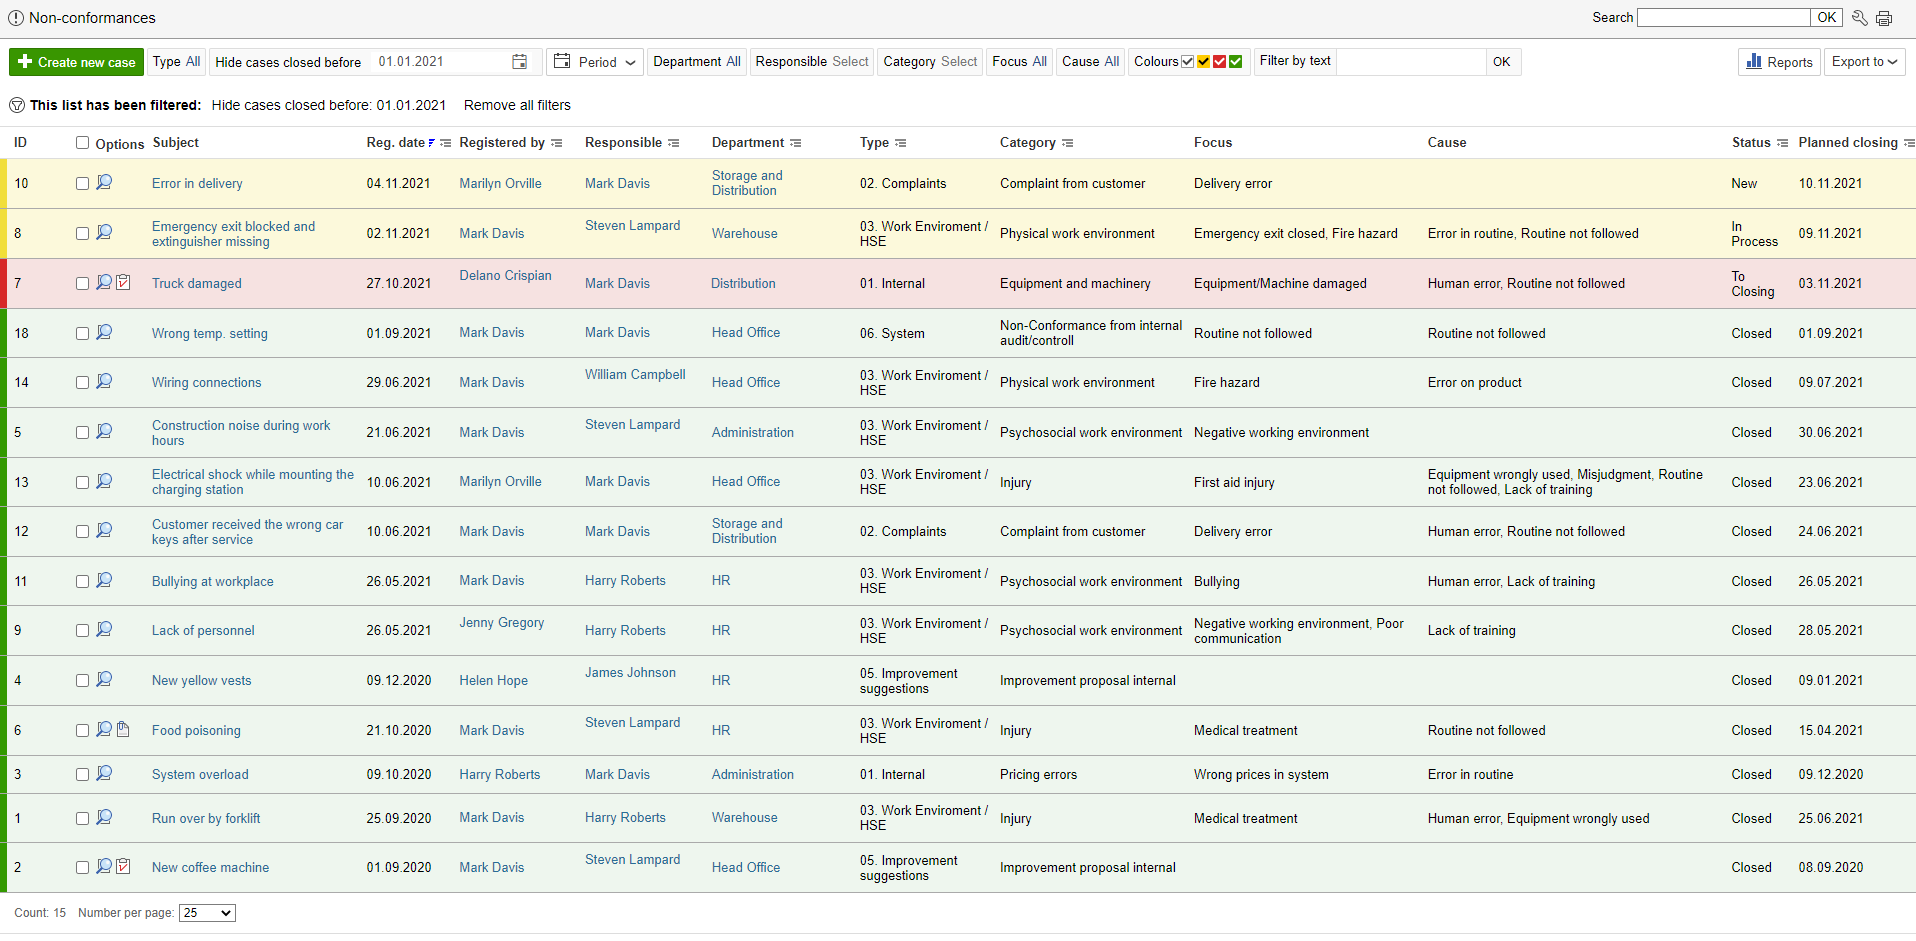Open calendar picker for closed-before date
Image resolution: width=1916 pixels, height=941 pixels.
[519, 62]
